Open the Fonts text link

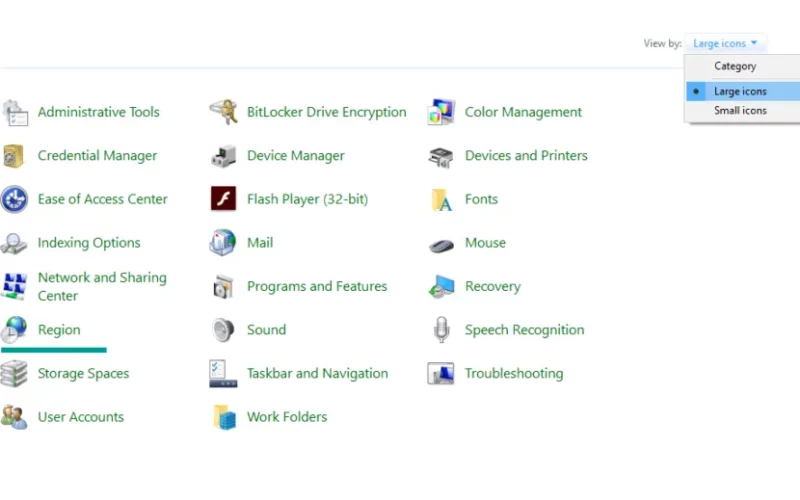[481, 199]
